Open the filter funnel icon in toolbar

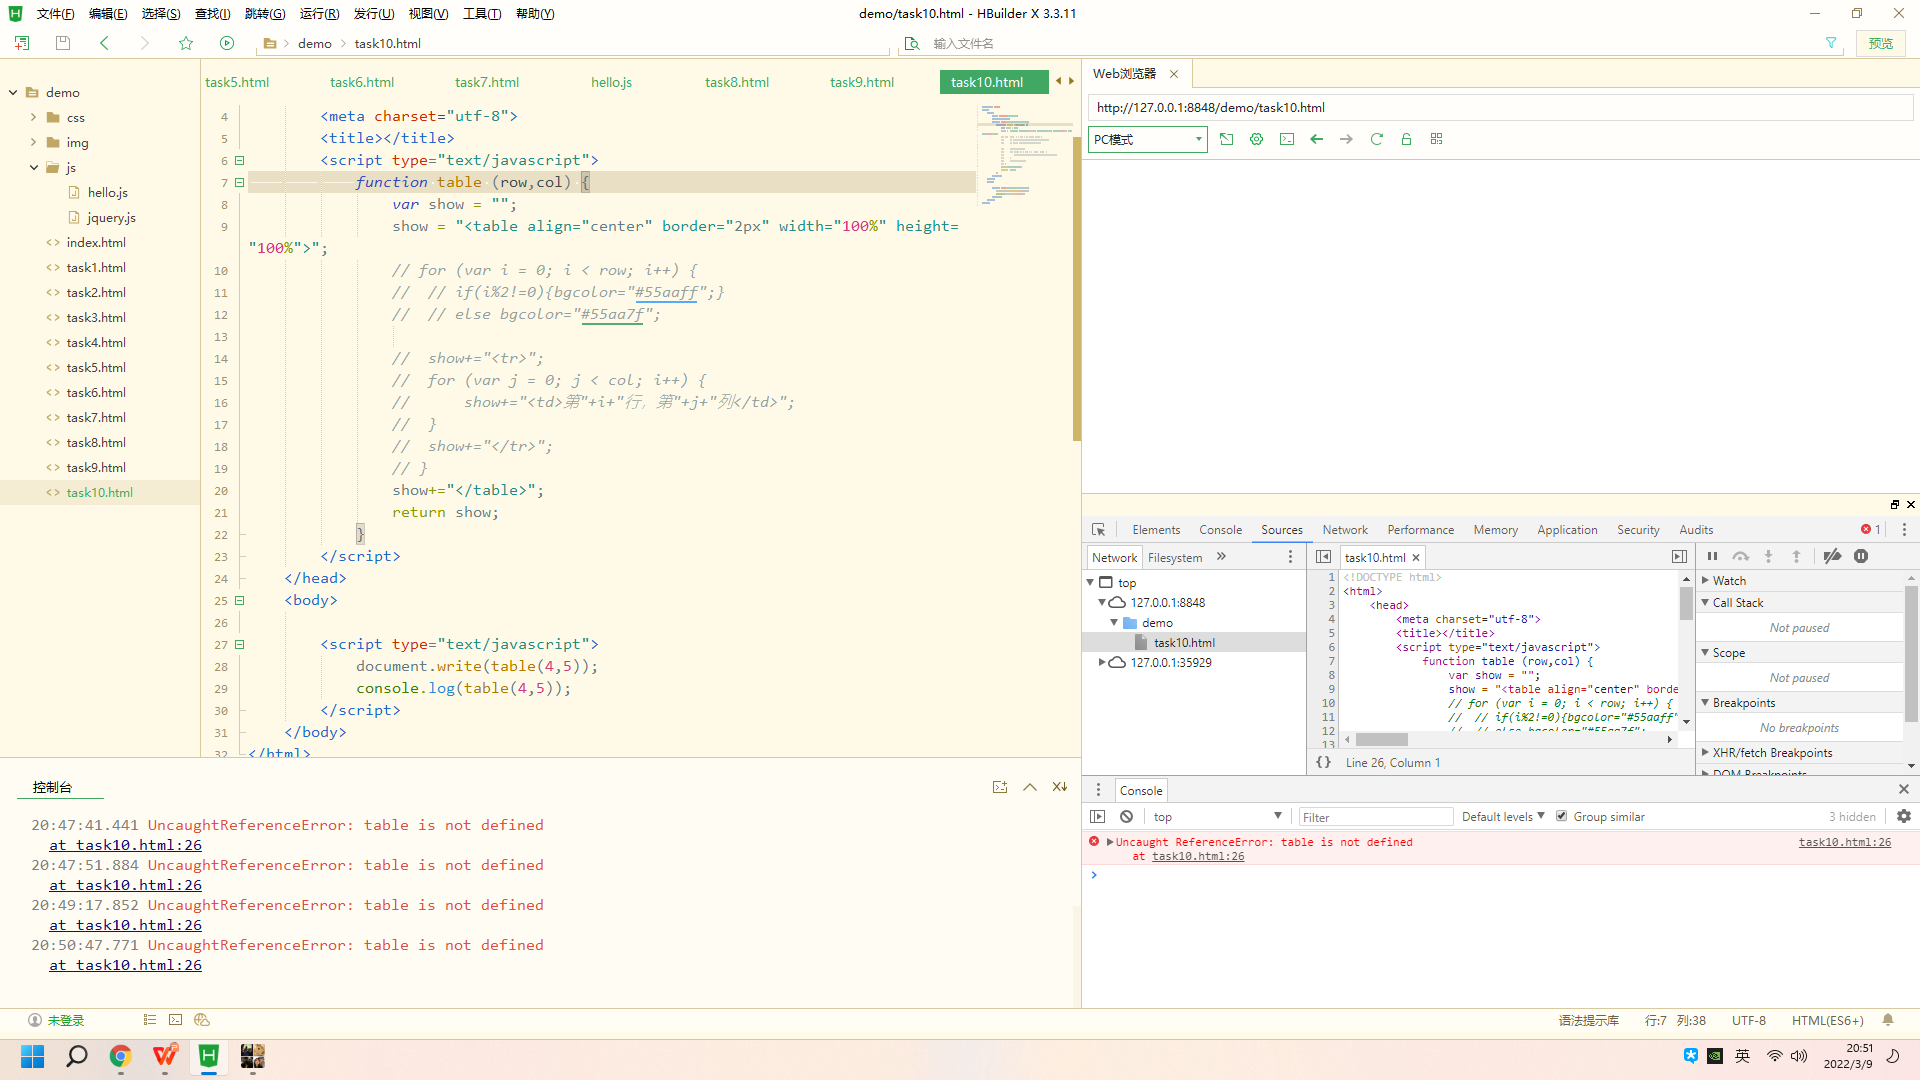[1831, 43]
